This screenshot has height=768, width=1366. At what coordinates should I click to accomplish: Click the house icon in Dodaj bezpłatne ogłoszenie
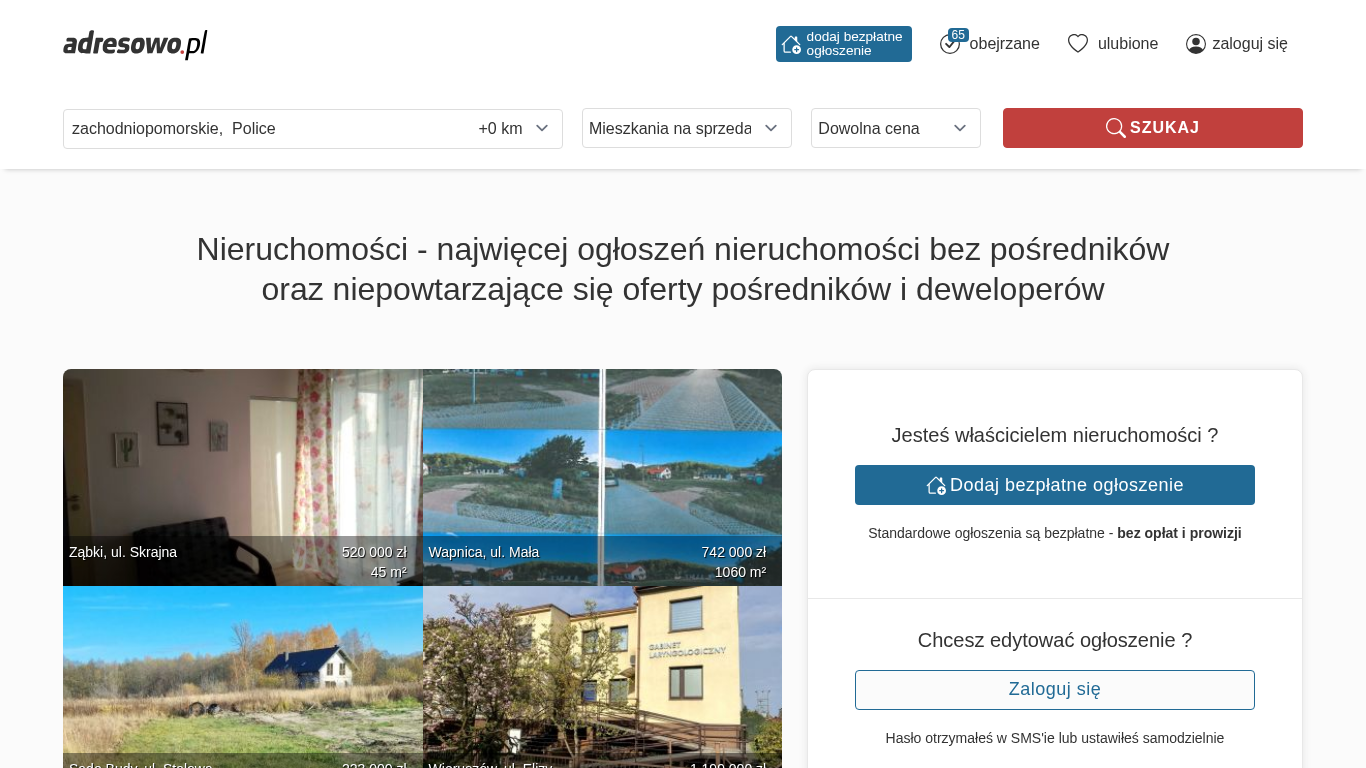tap(936, 485)
